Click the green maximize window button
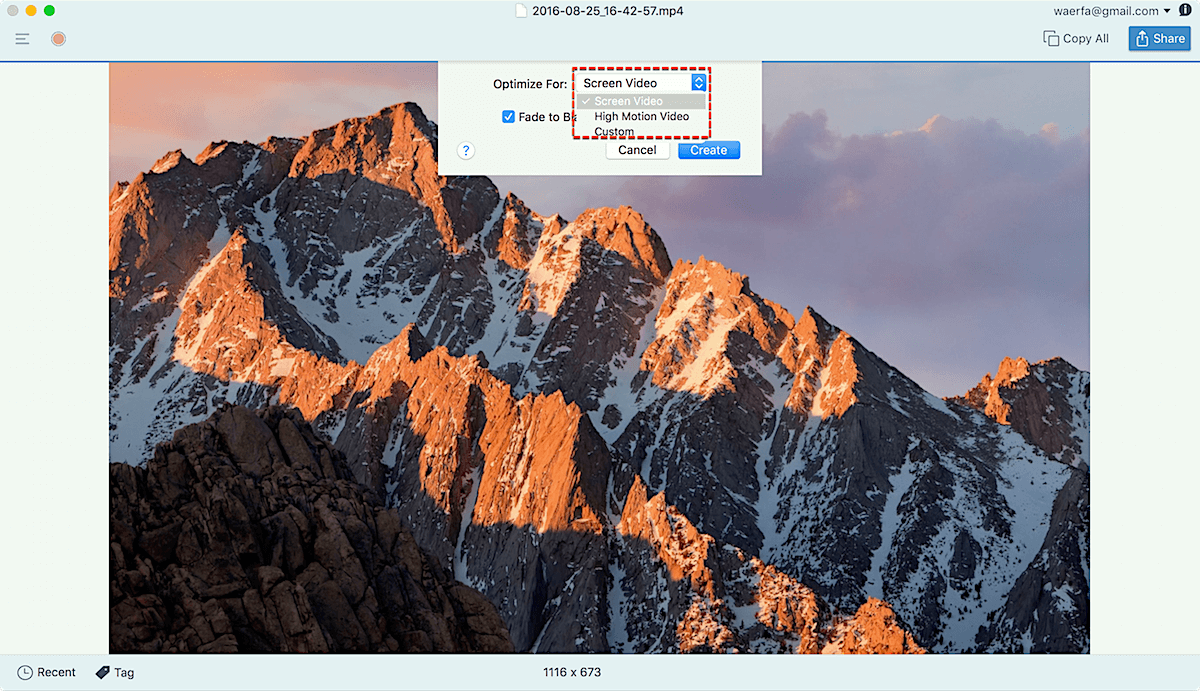This screenshot has height=691, width=1200. pyautogui.click(x=49, y=10)
